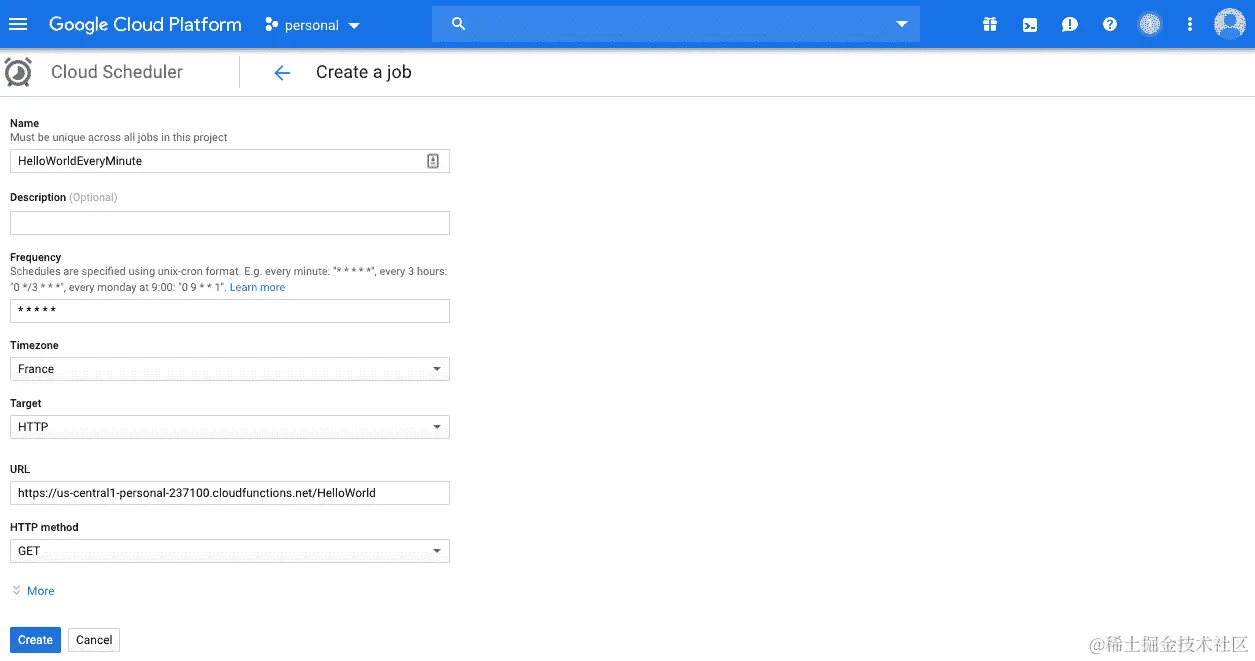Open the Learn more link

tap(257, 287)
